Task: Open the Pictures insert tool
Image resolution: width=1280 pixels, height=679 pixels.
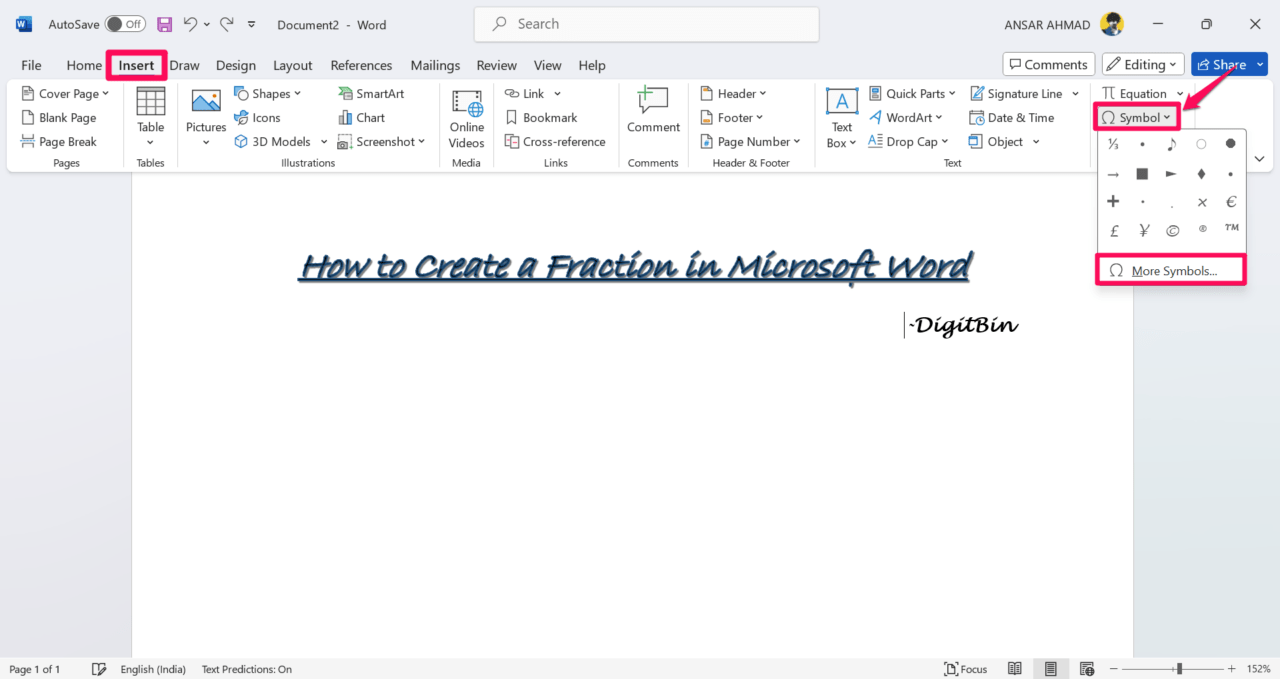Action: [205, 115]
